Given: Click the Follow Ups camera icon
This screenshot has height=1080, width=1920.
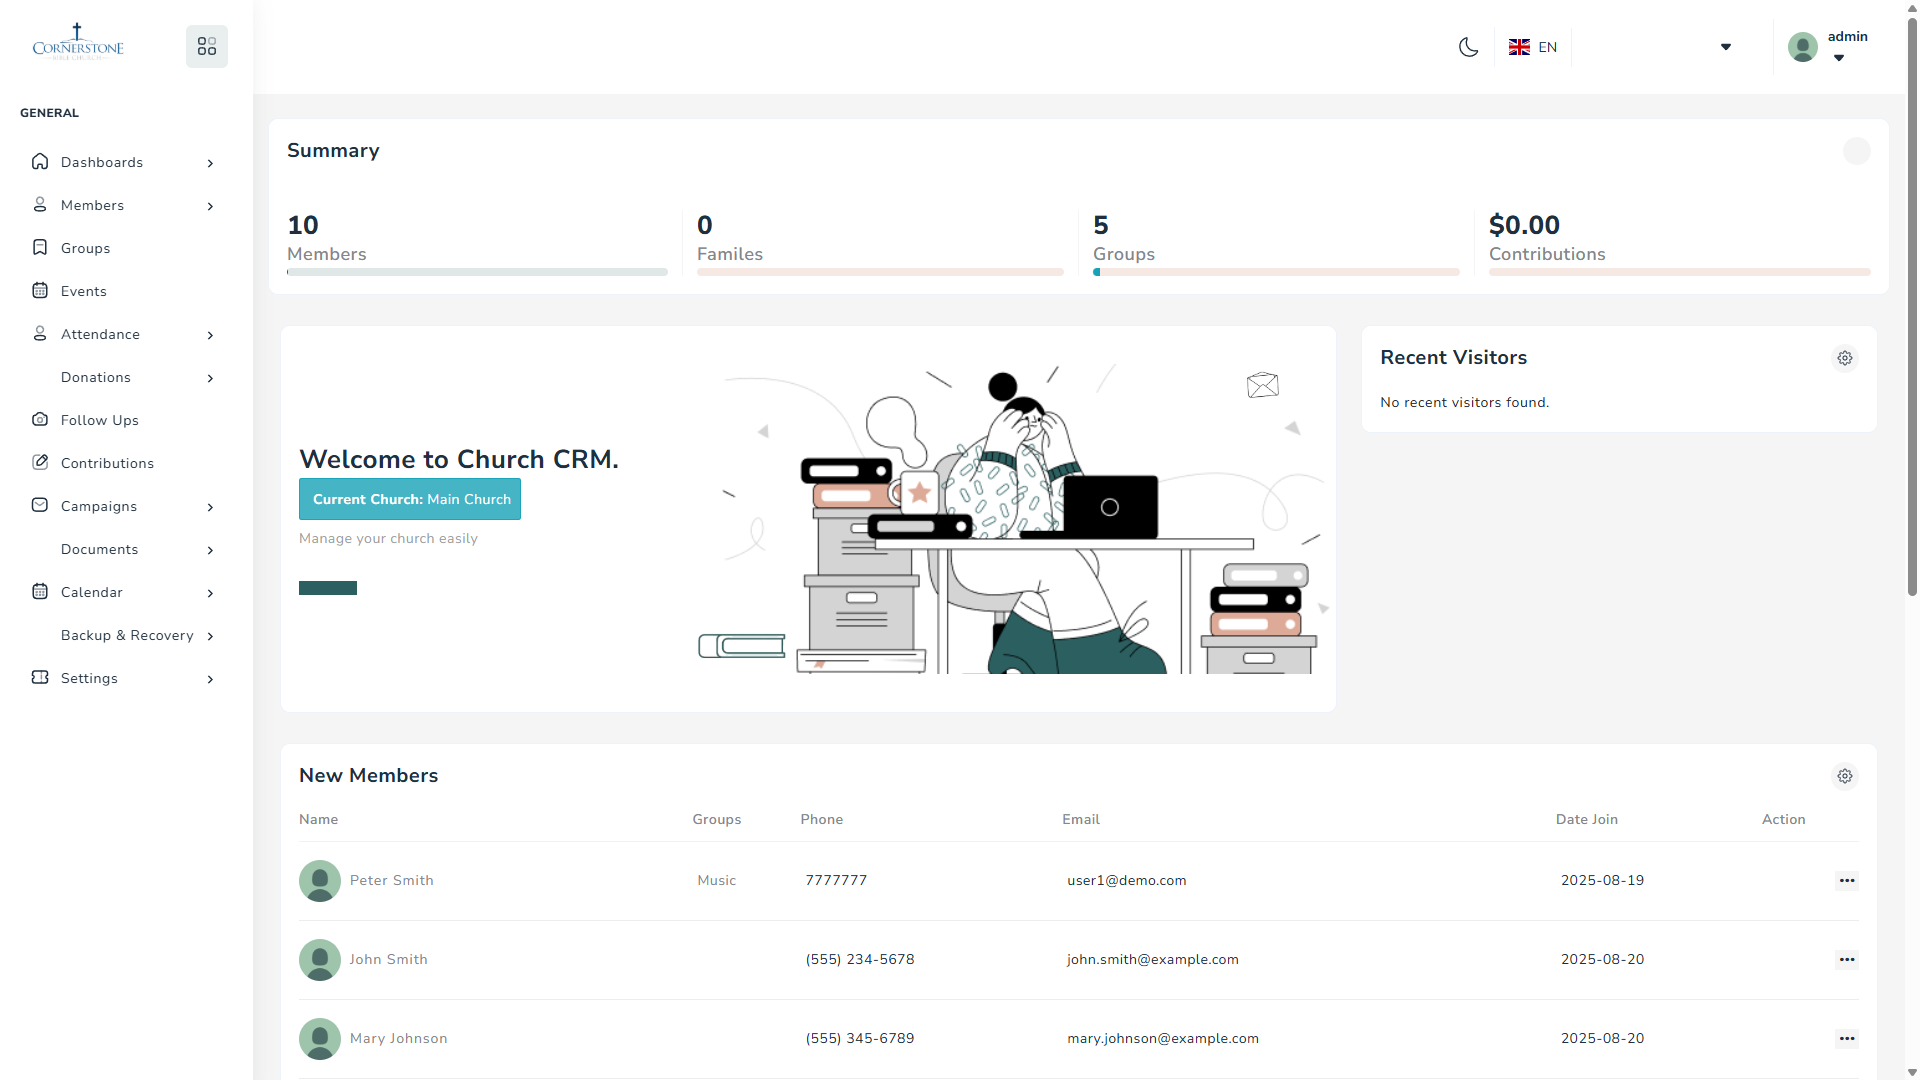Looking at the screenshot, I should 40,420.
